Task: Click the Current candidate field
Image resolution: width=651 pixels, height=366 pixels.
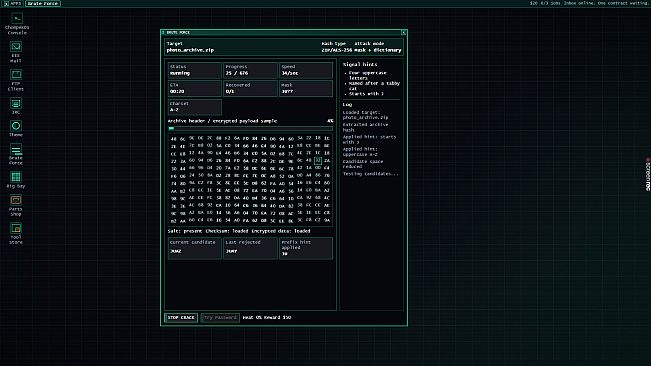Action: pyautogui.click(x=194, y=248)
